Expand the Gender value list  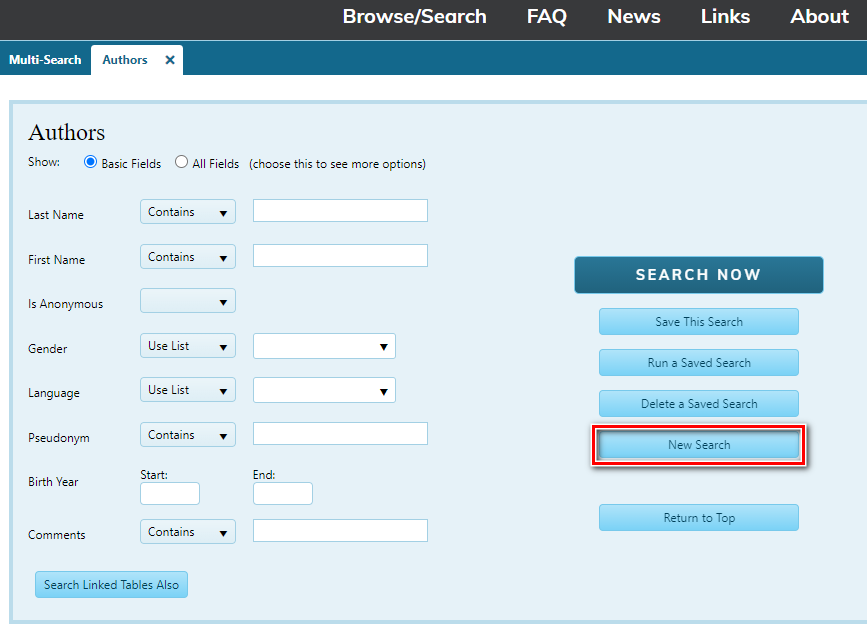tap(324, 346)
